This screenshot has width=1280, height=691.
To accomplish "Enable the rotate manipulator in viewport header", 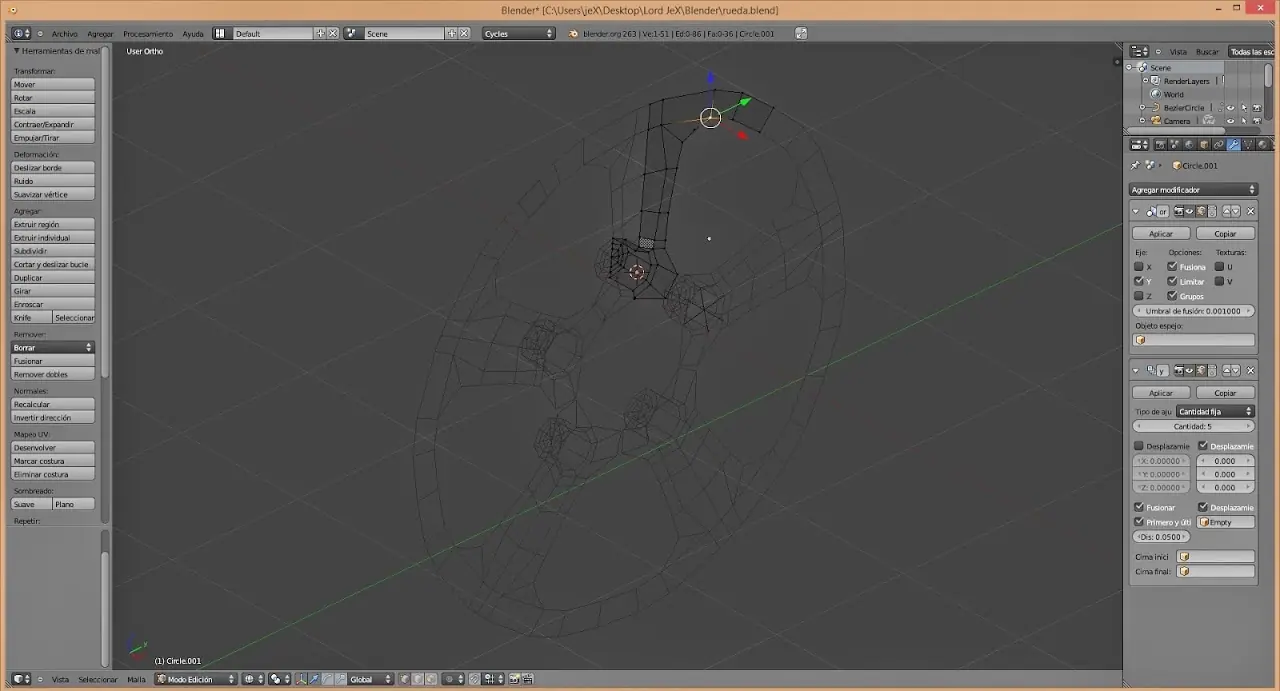I will point(327,679).
